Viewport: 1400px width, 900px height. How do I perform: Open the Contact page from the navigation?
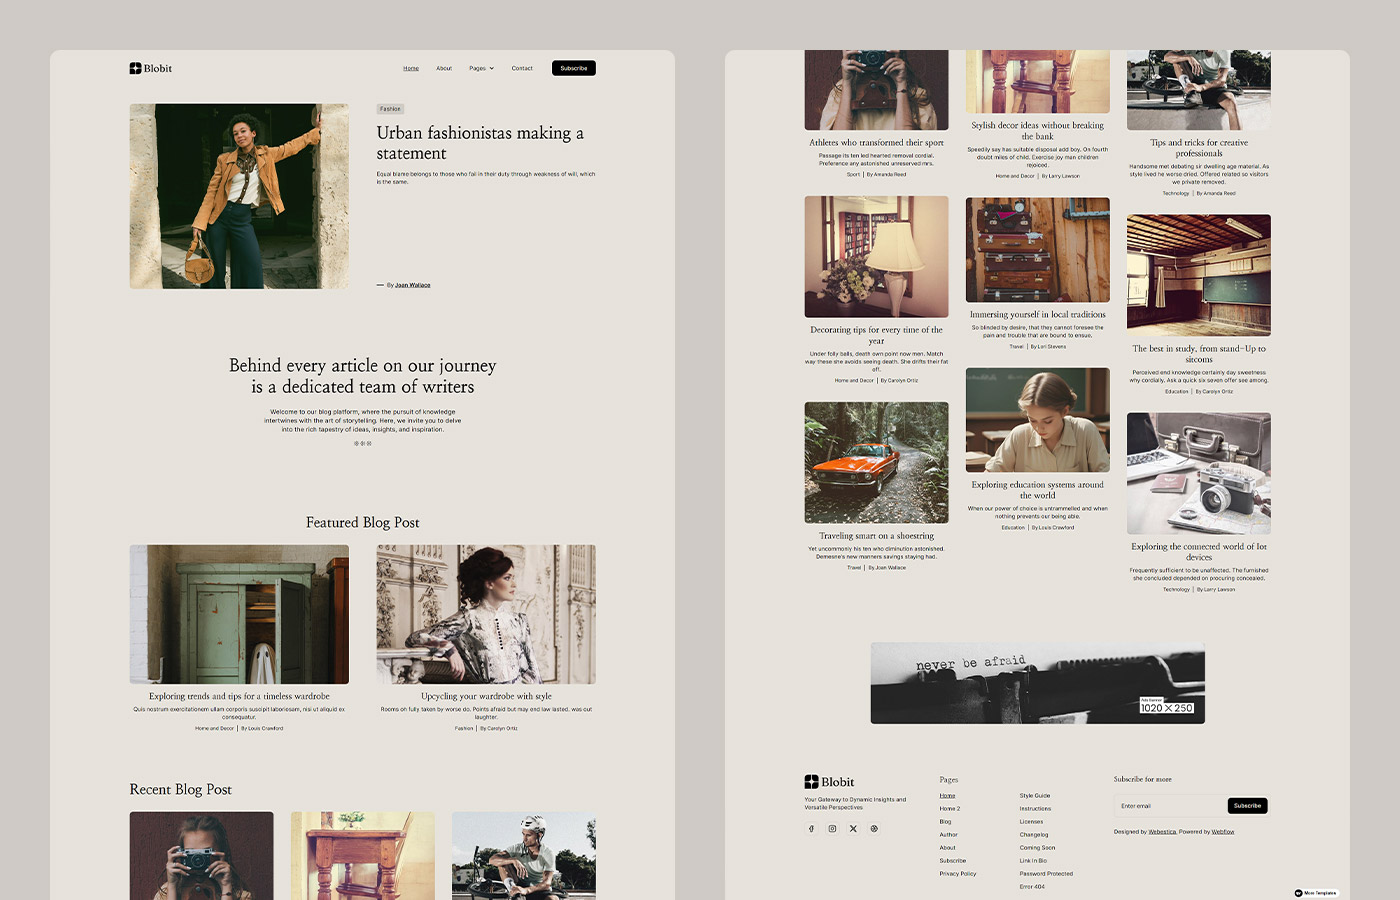(522, 68)
